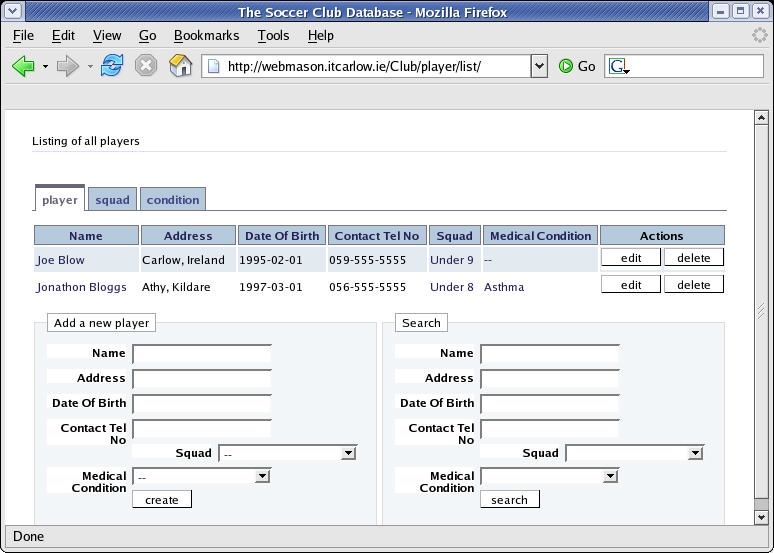Click the Under 9 squad link

click(x=452, y=260)
